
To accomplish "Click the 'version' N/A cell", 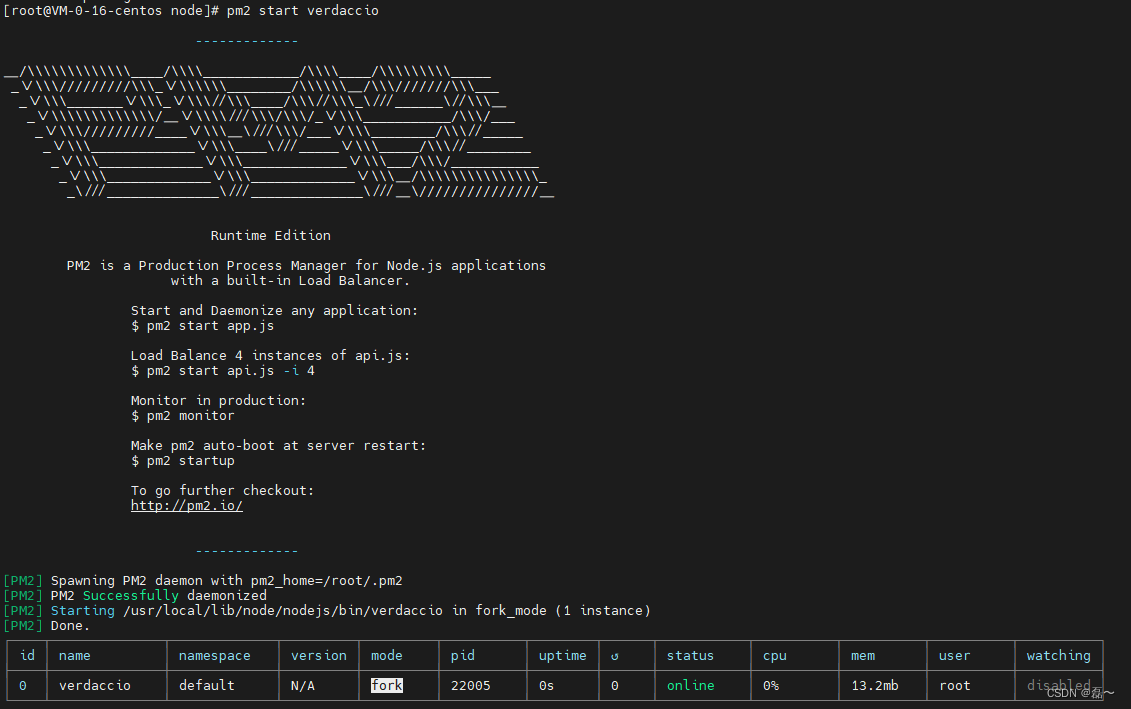I will pos(302,685).
